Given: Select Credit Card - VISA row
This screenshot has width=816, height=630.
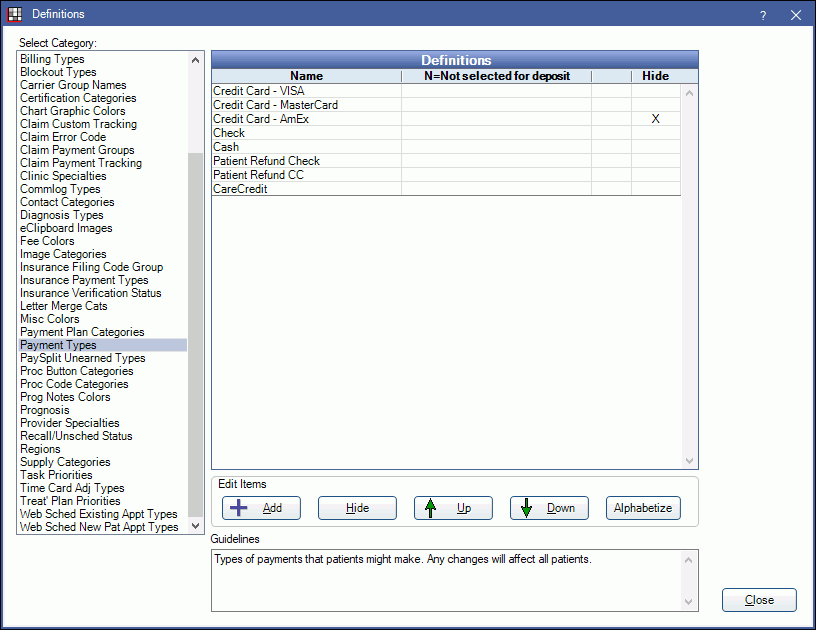Looking at the screenshot, I should [446, 91].
